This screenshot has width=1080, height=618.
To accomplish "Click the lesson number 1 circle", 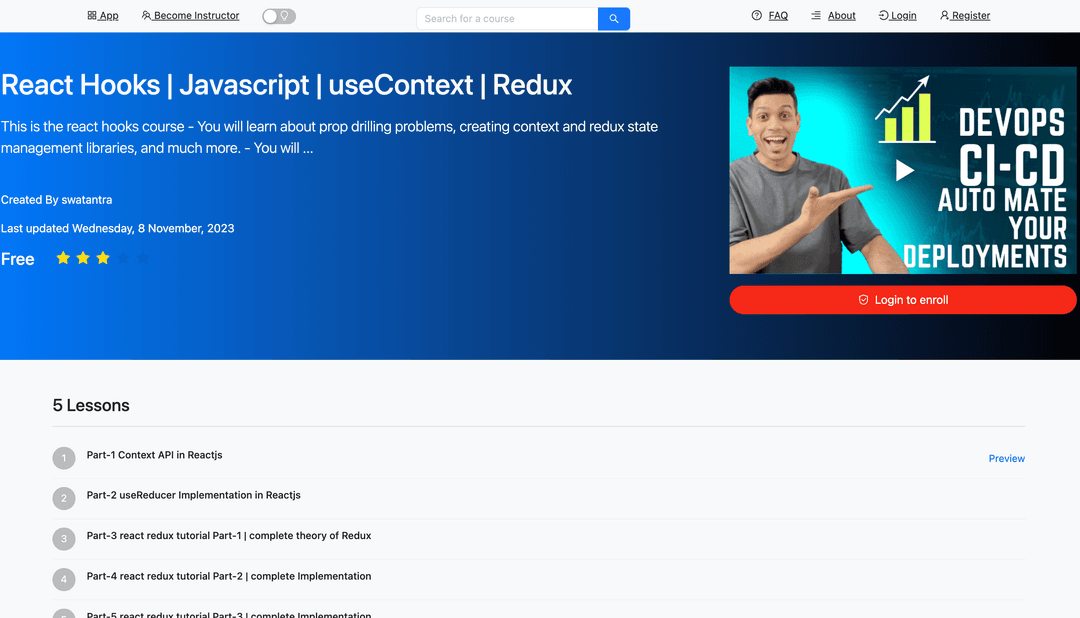I will pos(64,458).
